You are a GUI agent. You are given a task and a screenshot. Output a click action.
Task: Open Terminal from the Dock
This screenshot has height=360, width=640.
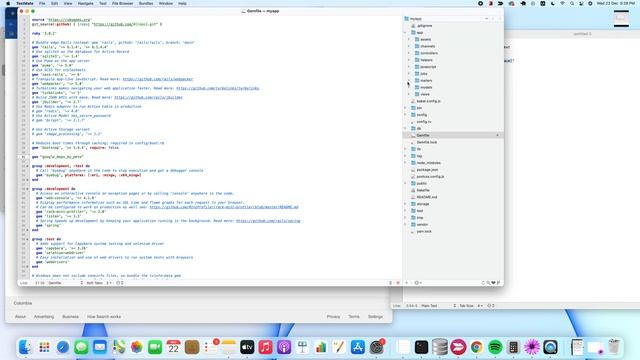click(421, 347)
